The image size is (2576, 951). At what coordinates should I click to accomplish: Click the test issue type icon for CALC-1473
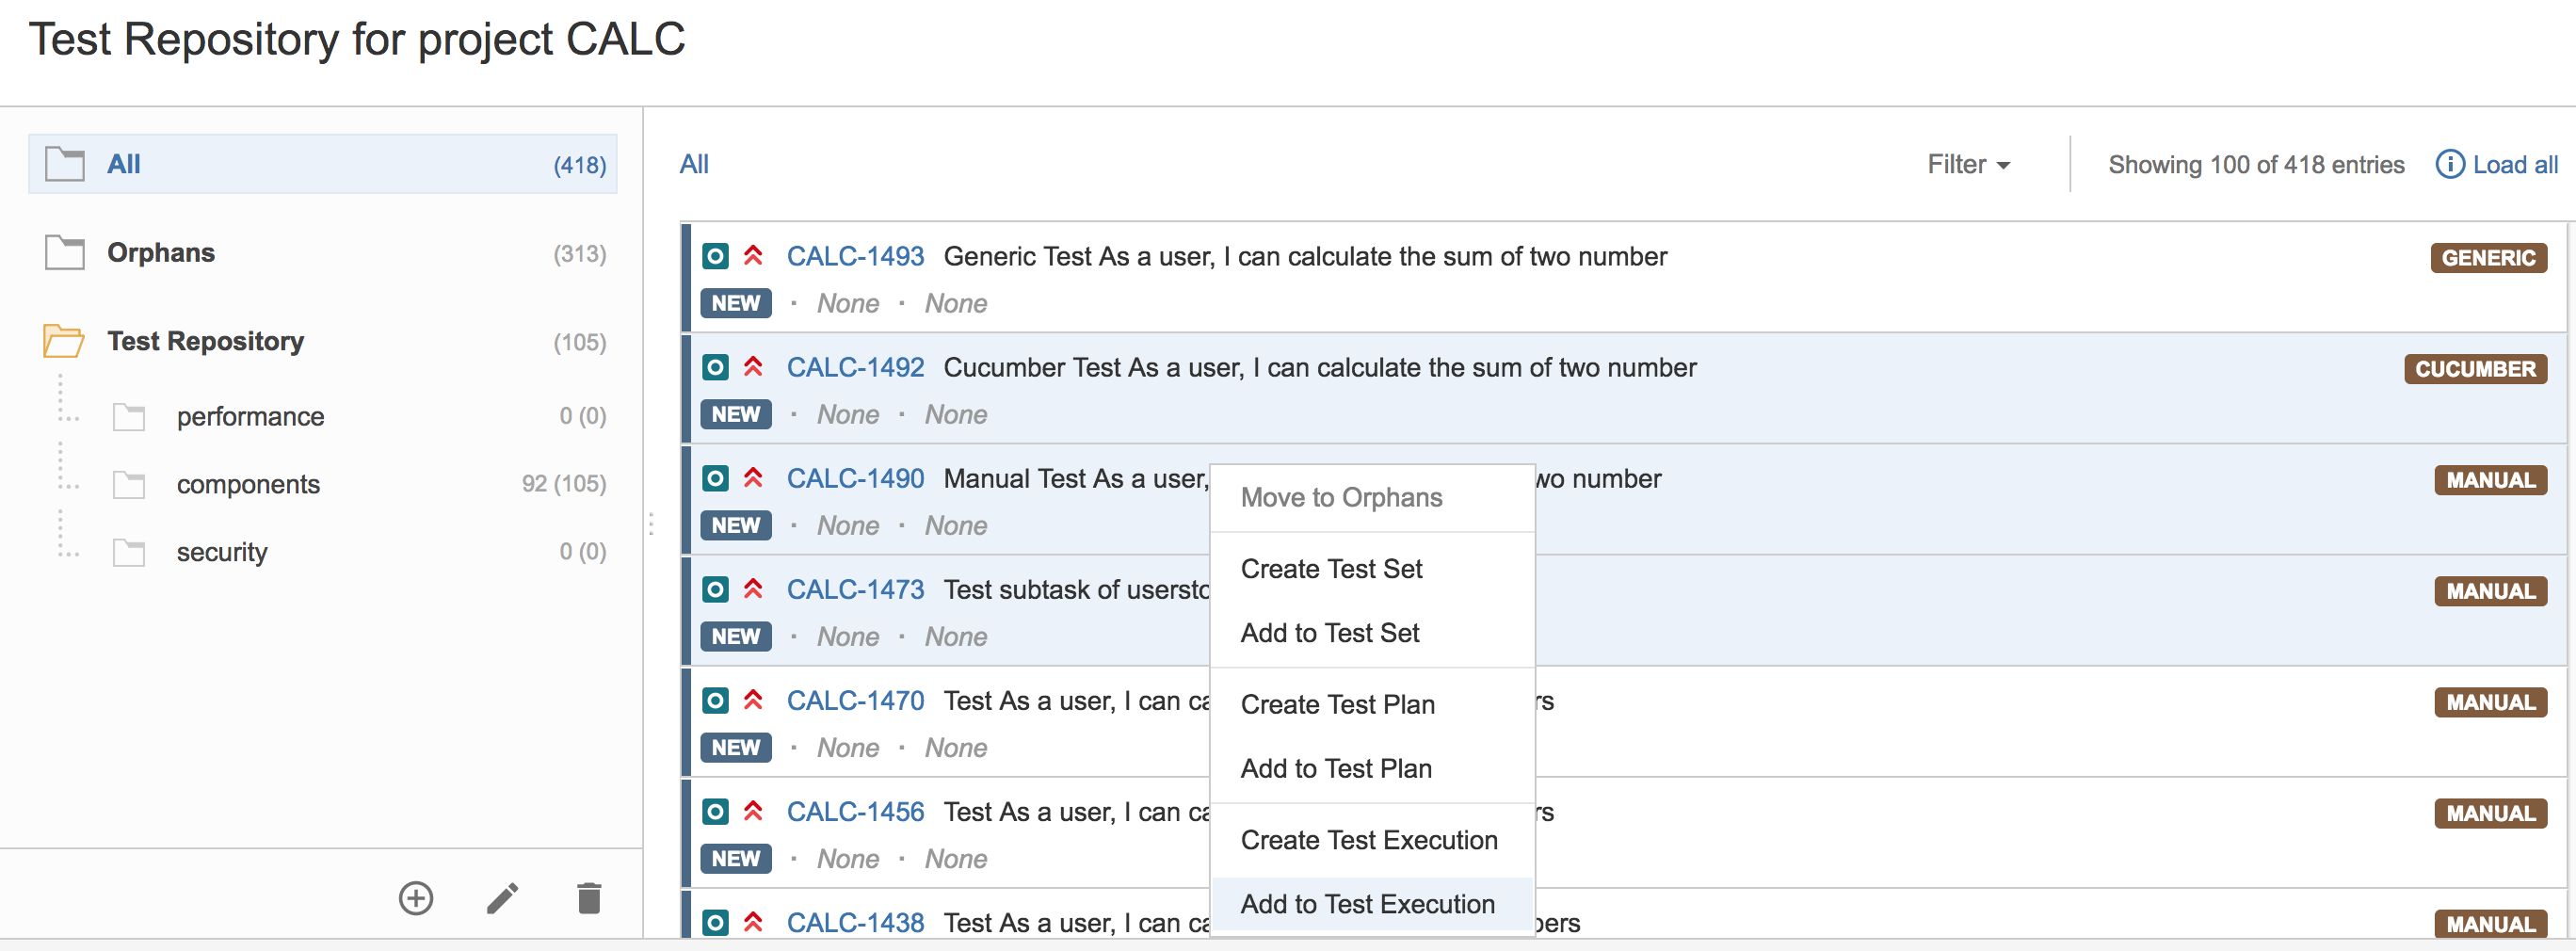pos(715,589)
